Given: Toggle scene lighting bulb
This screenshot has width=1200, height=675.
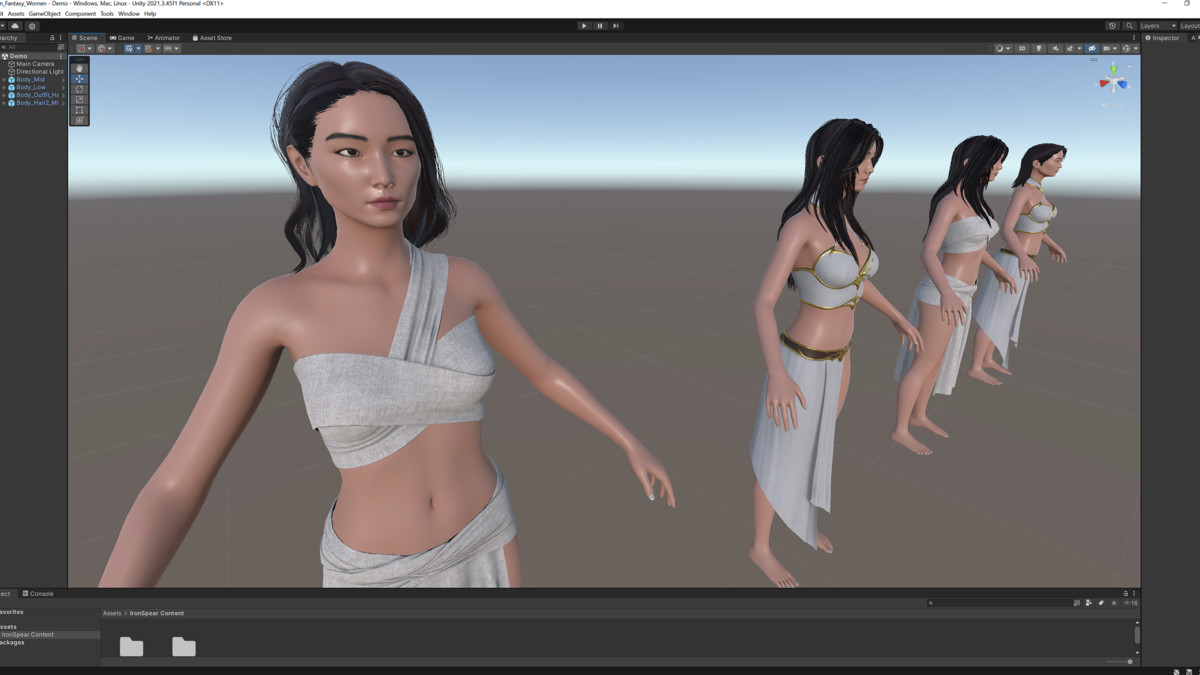Looking at the screenshot, I should pos(1039,48).
